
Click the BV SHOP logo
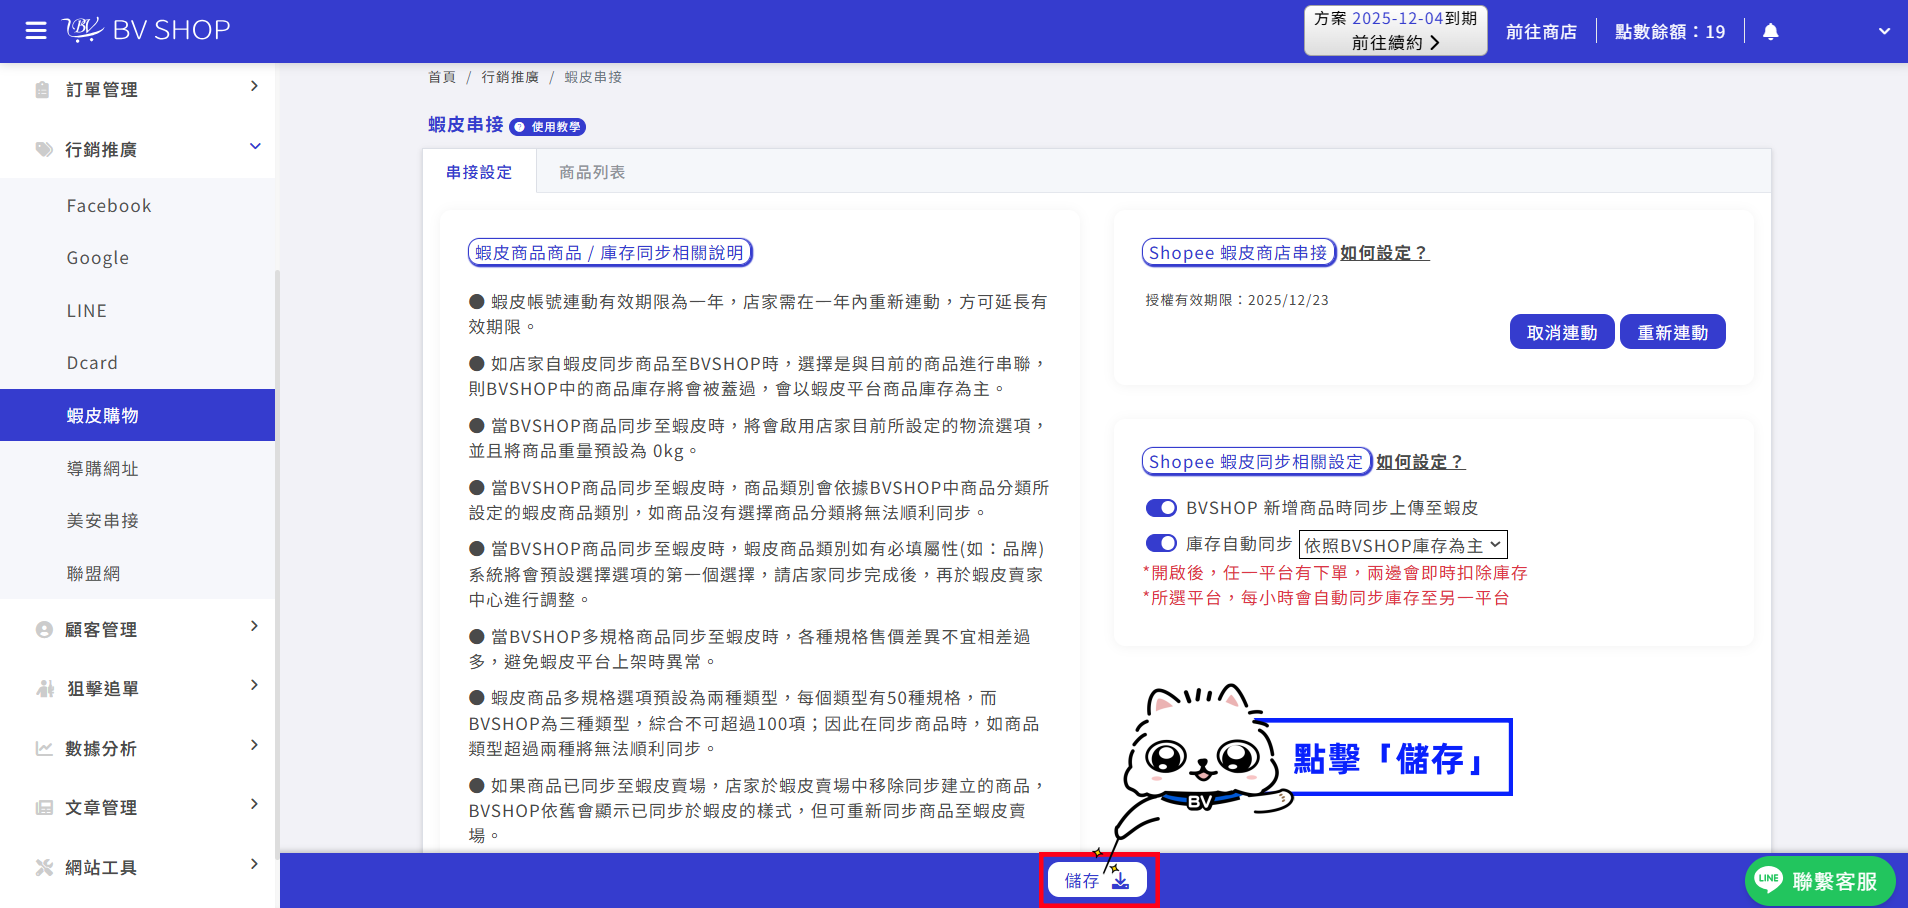click(x=147, y=30)
